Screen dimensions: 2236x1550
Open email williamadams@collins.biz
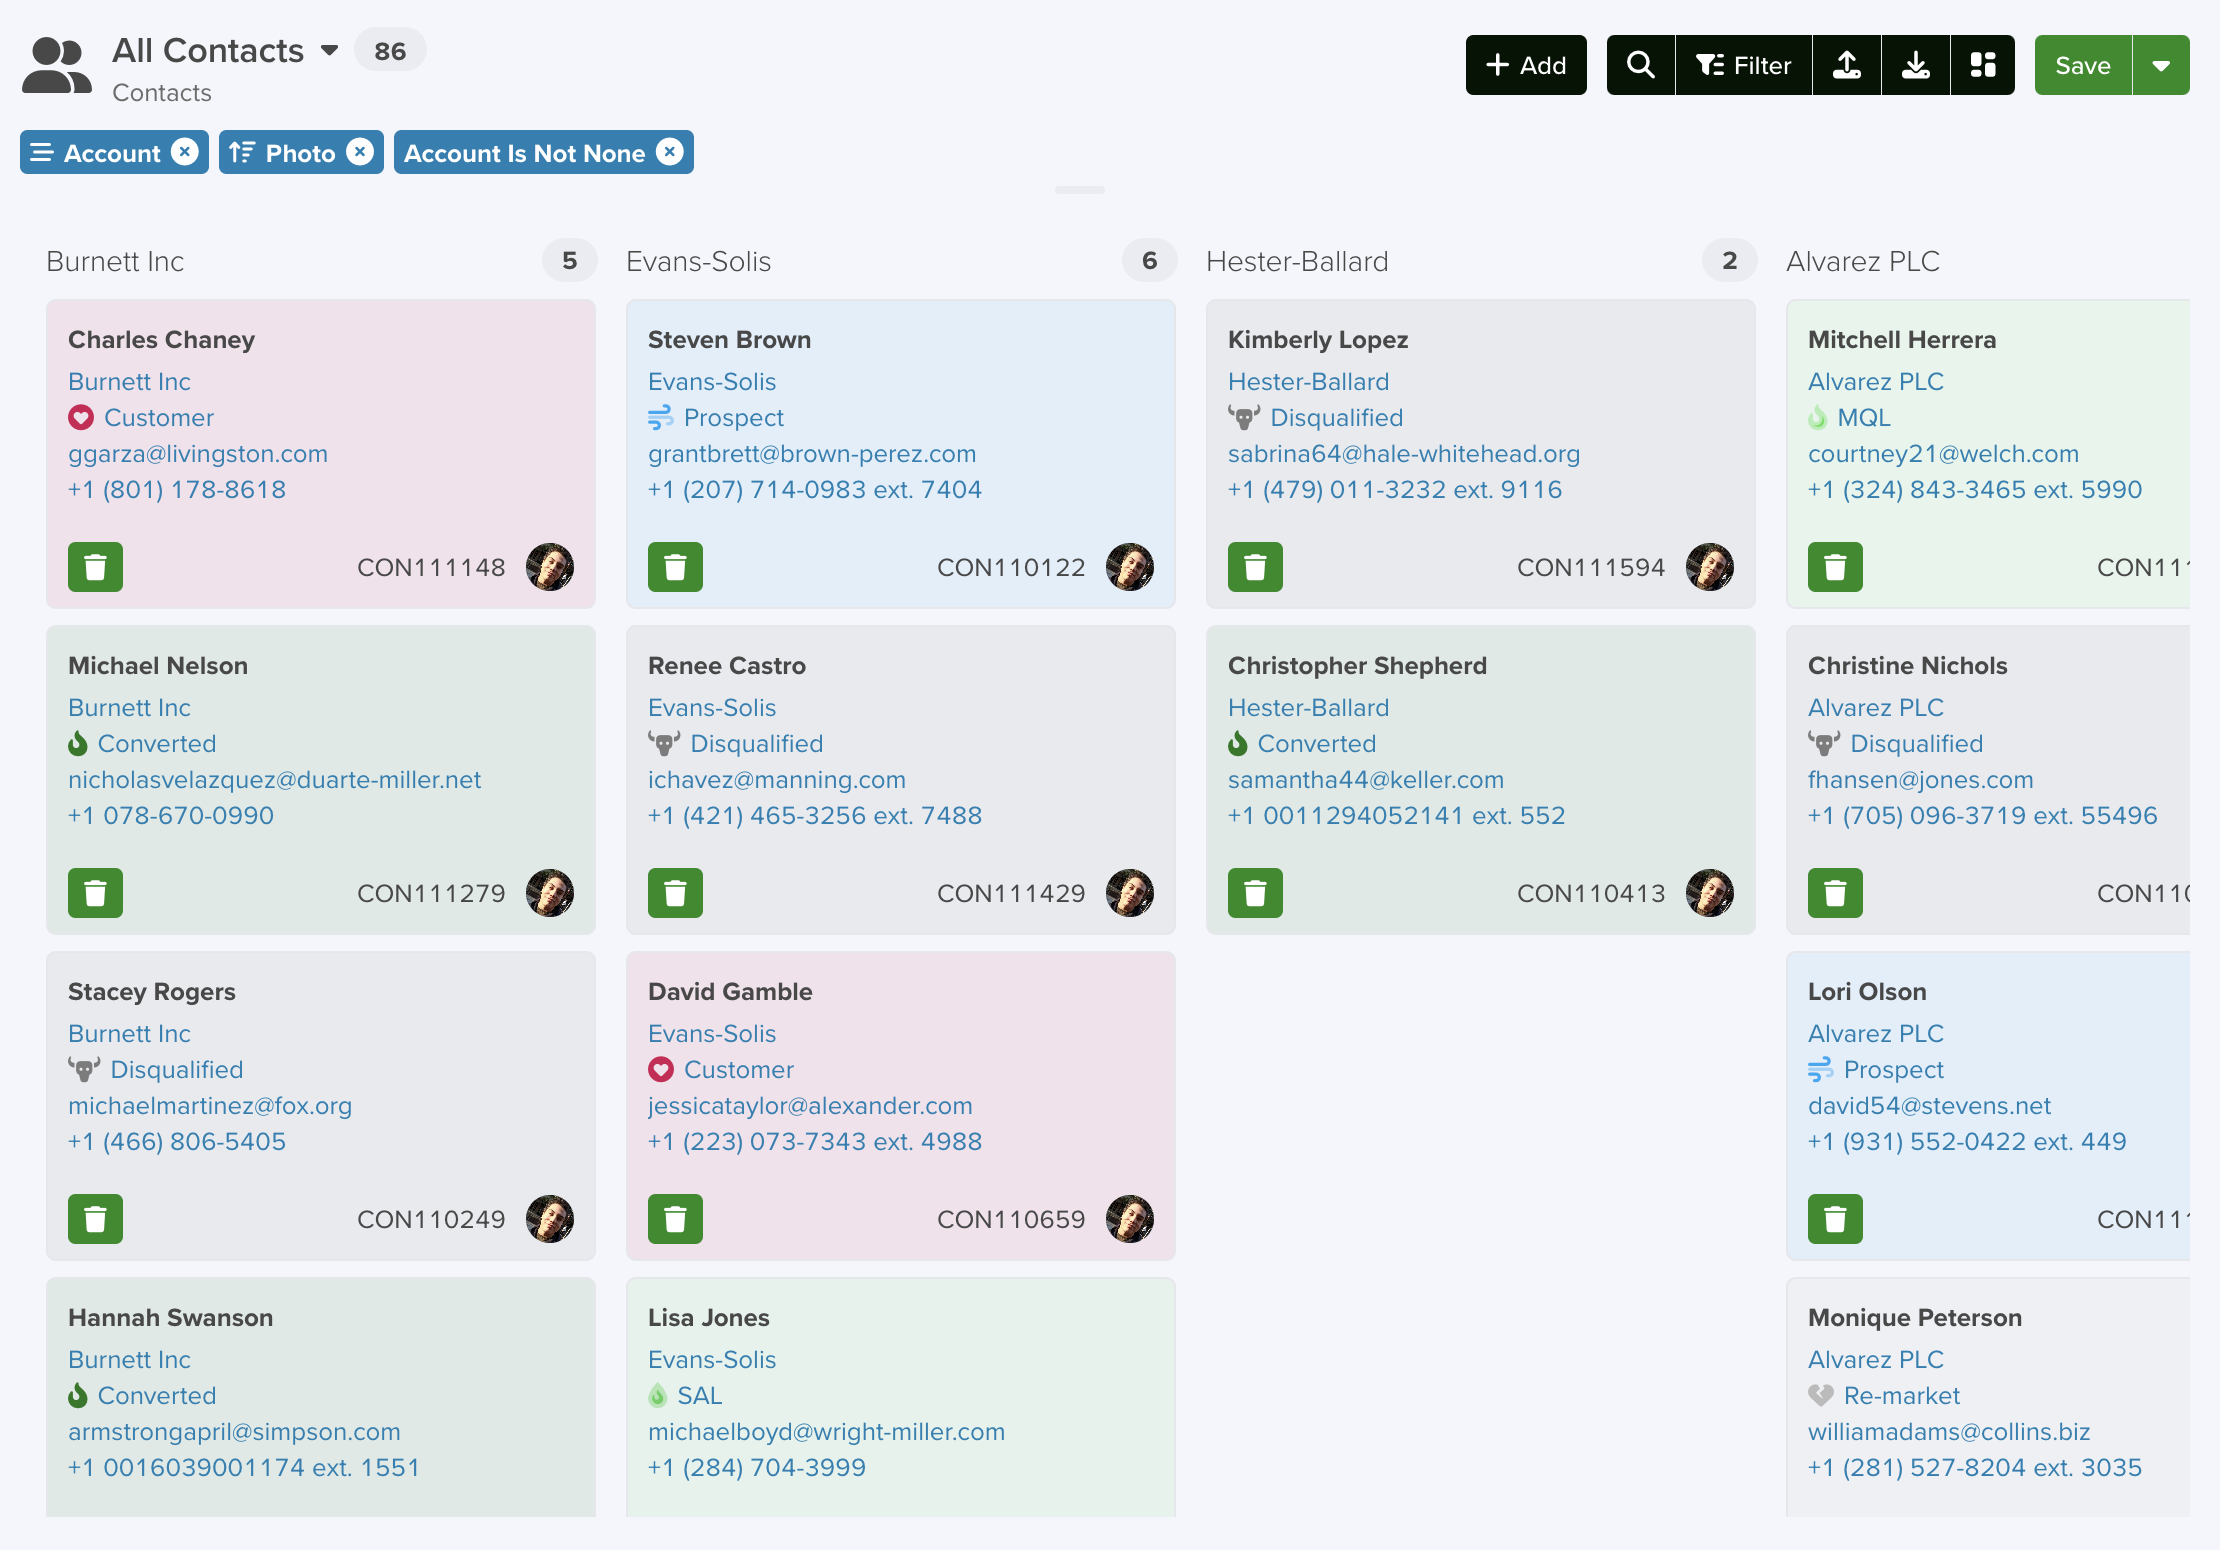[1949, 1431]
